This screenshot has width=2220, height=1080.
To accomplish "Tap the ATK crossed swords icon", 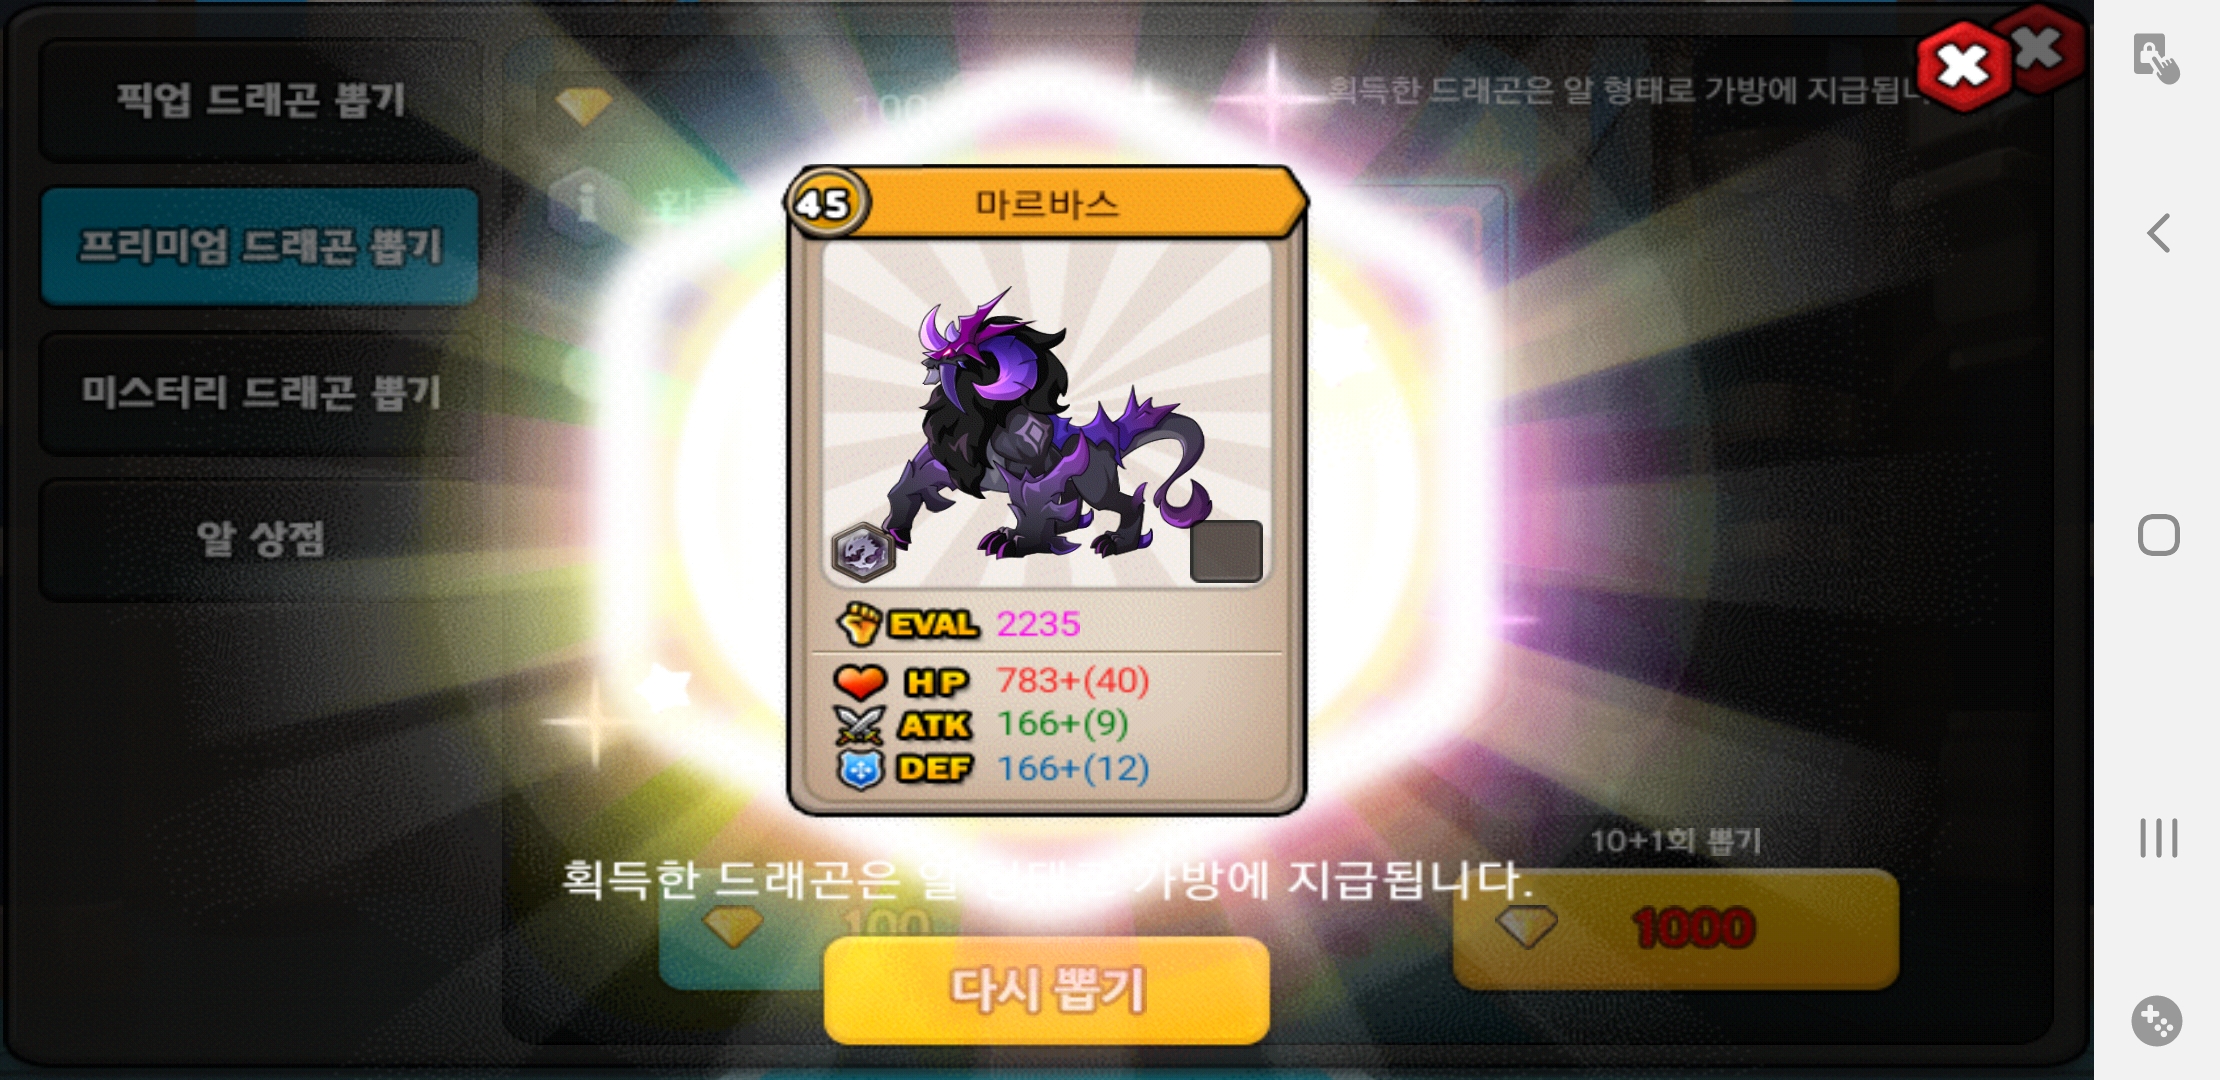I will click(x=860, y=725).
